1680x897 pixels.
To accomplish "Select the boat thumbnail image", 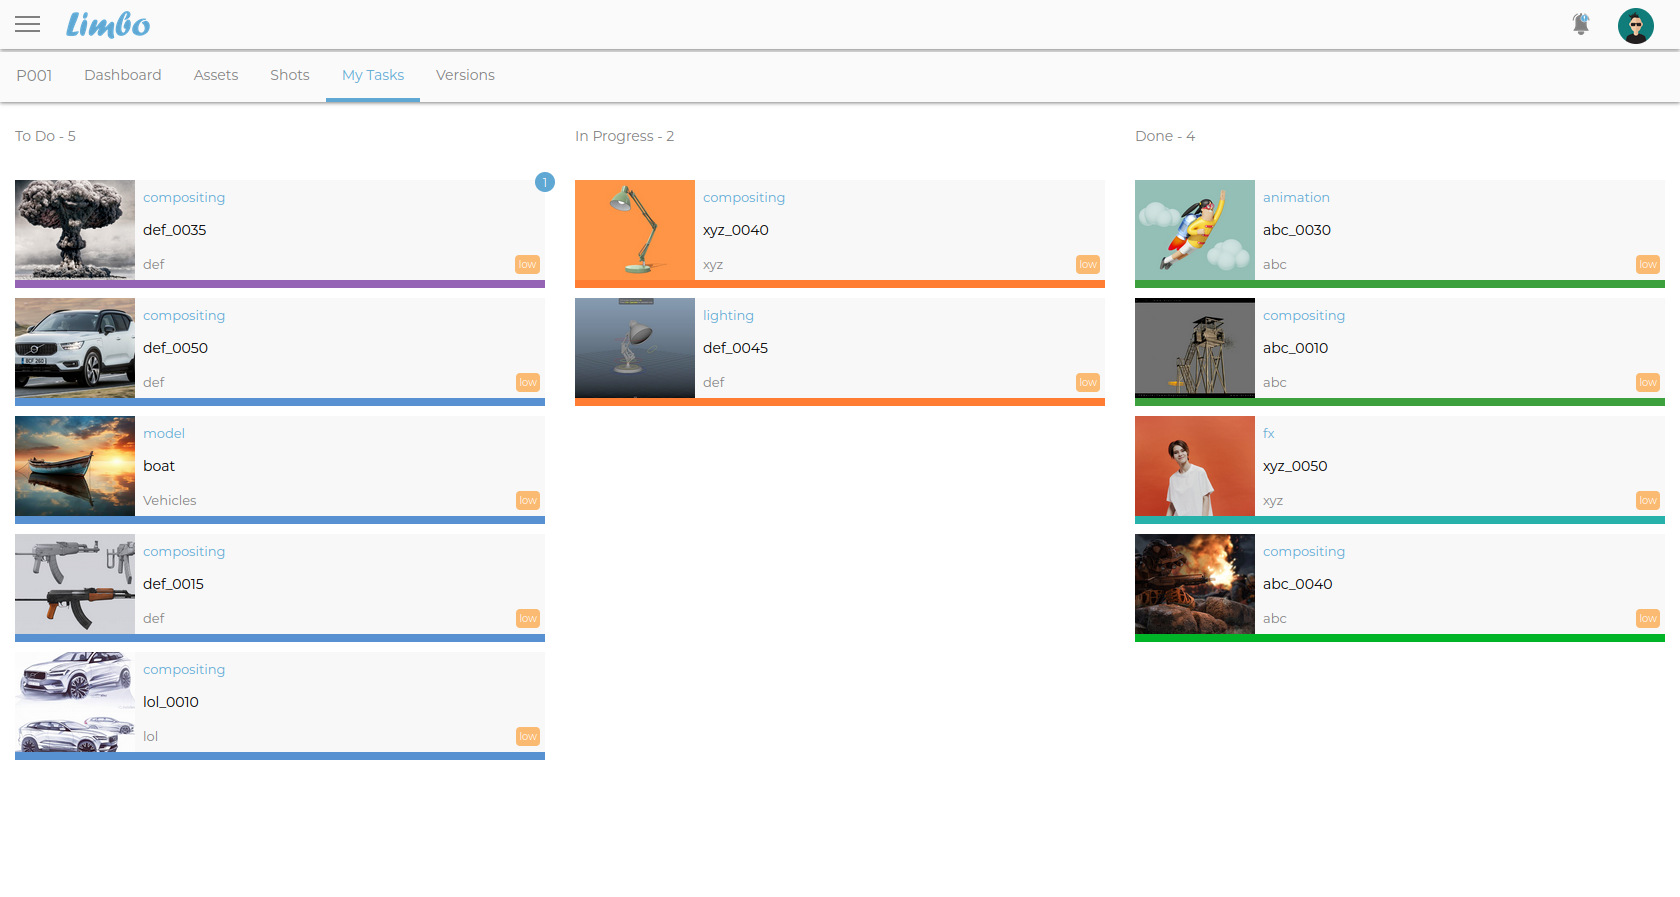I will (x=75, y=466).
